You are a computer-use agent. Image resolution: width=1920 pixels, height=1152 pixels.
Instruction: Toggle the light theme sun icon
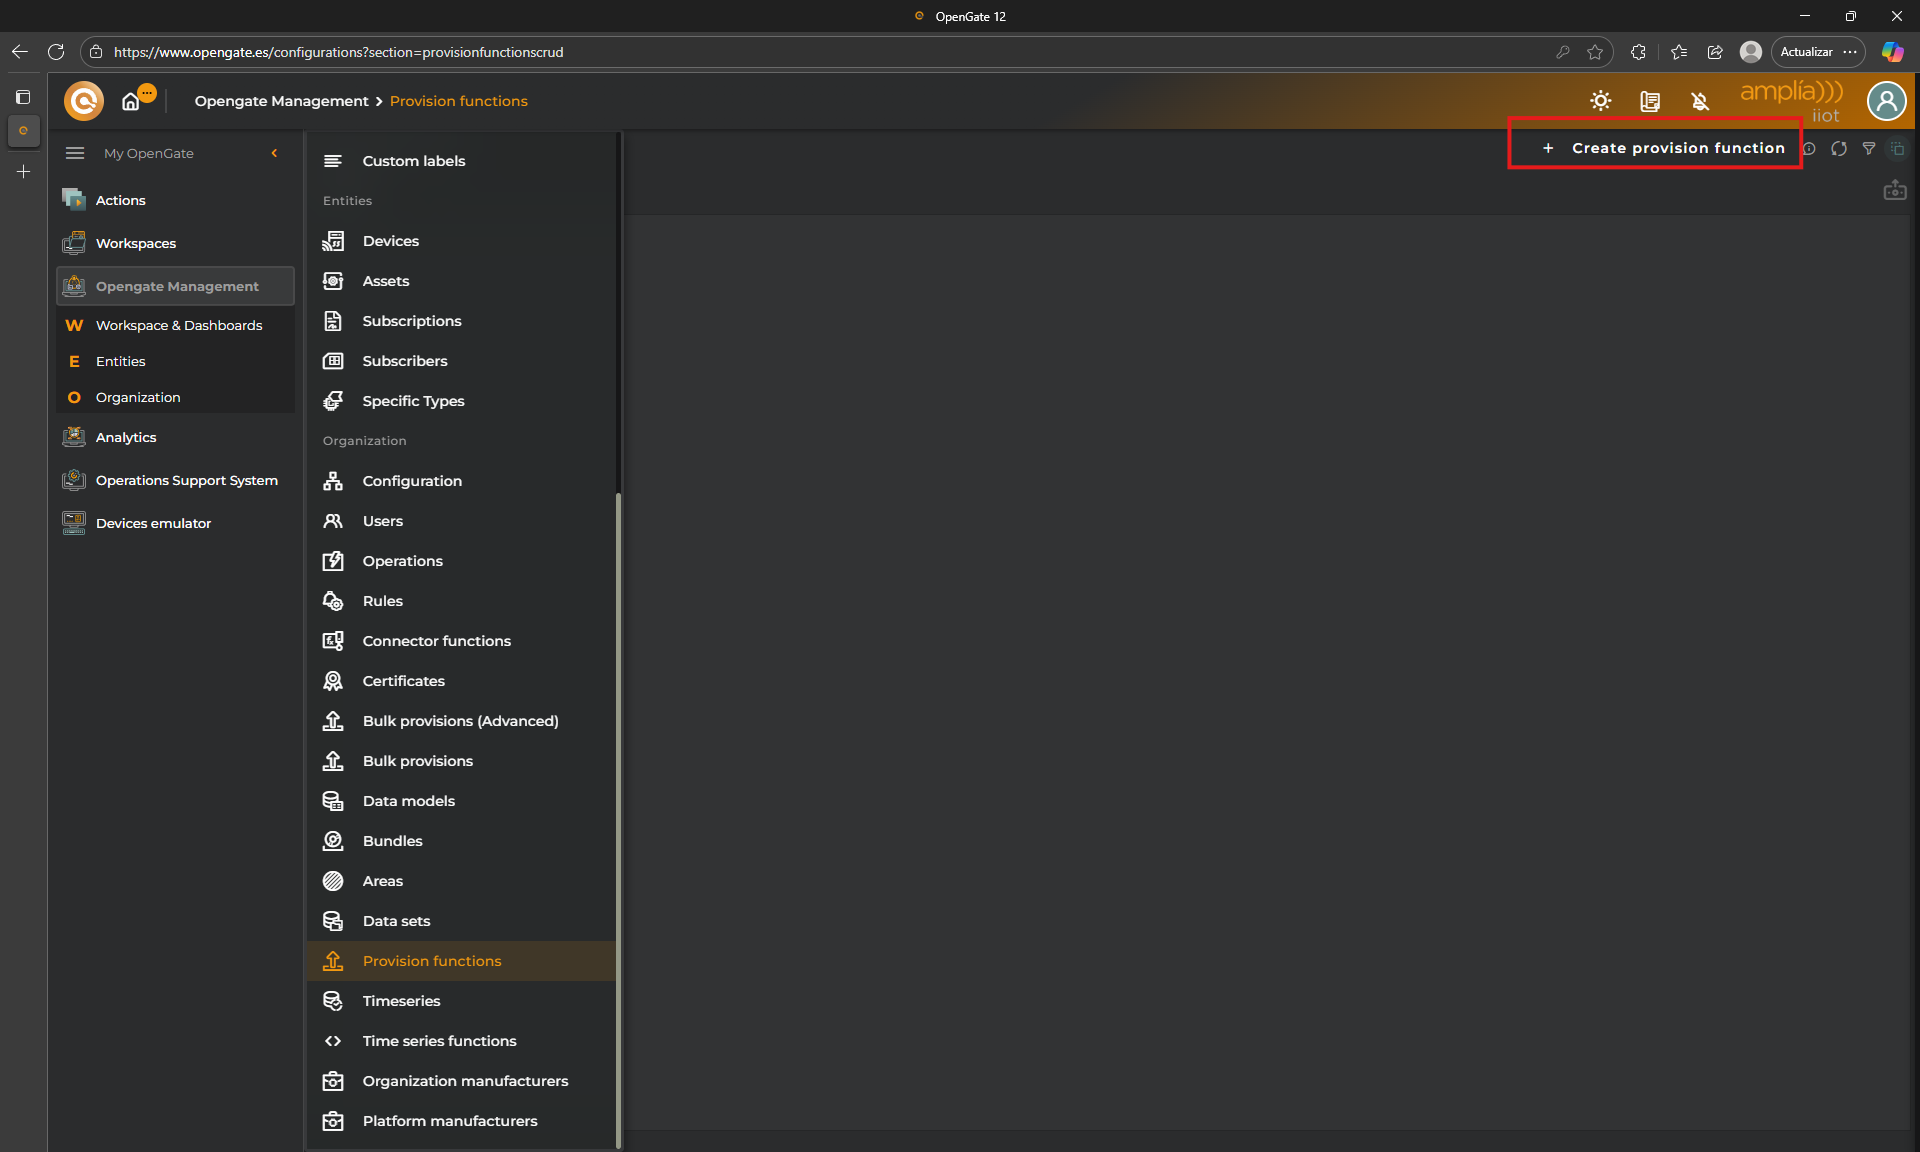click(1600, 101)
